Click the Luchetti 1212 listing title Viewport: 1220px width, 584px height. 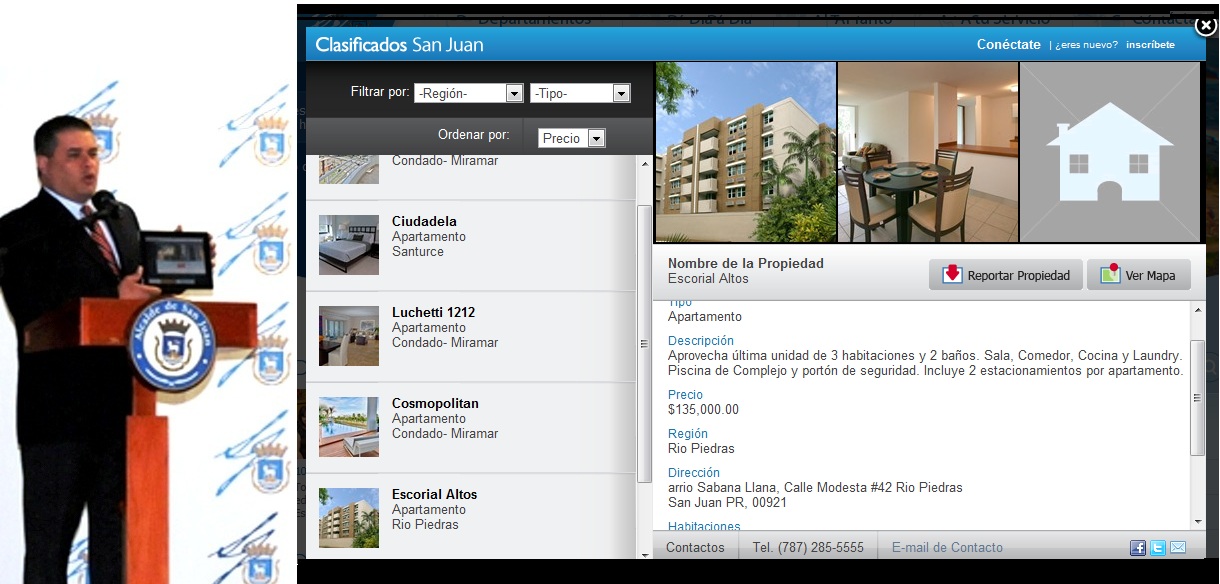[x=433, y=312]
